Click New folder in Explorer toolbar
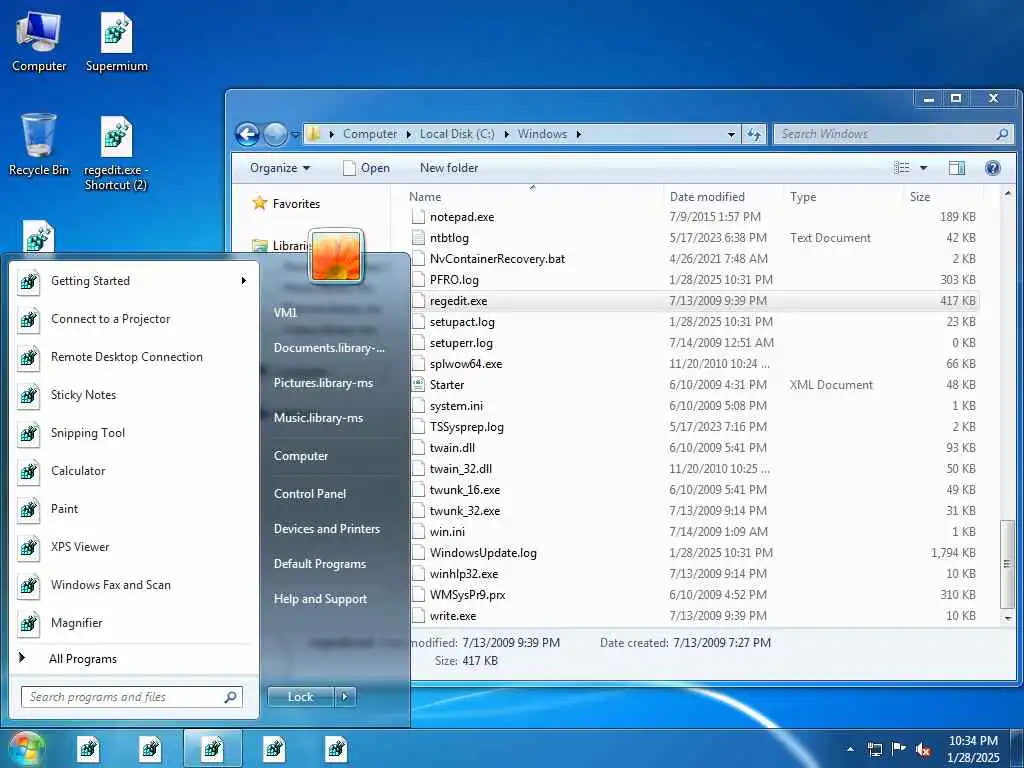 (x=449, y=168)
